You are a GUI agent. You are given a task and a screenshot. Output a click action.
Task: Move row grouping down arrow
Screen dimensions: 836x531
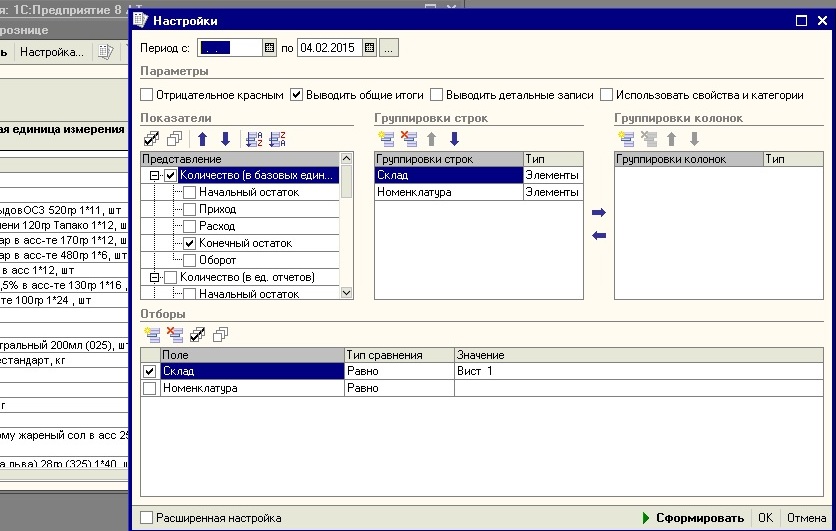pyautogui.click(x=454, y=139)
